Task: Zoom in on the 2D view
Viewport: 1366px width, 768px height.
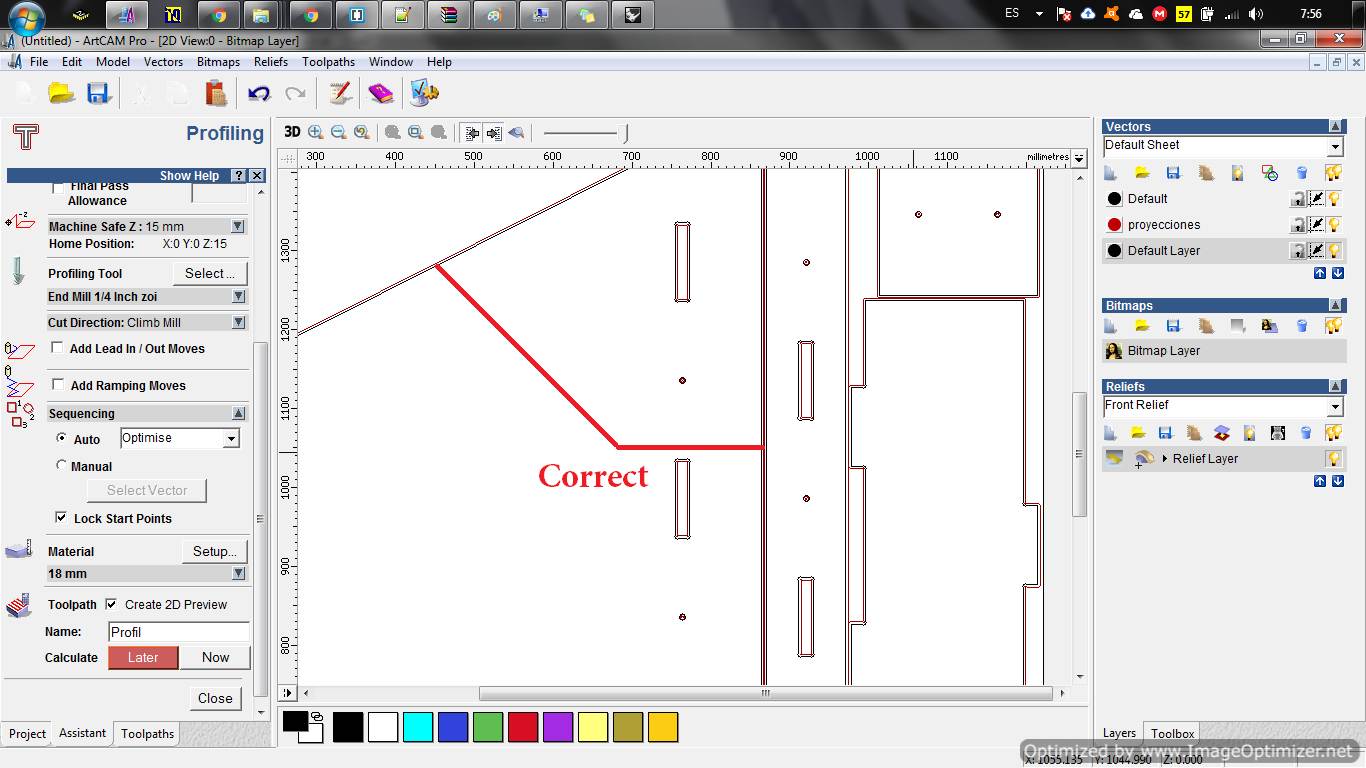Action: (x=316, y=132)
